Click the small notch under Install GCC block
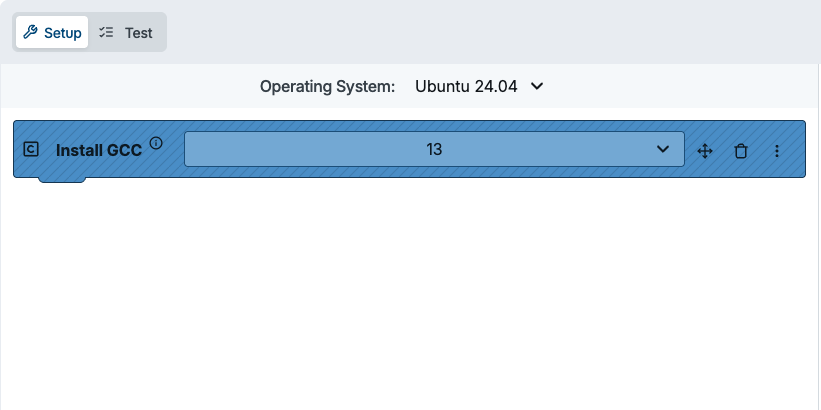This screenshot has width=821, height=410. click(x=62, y=180)
